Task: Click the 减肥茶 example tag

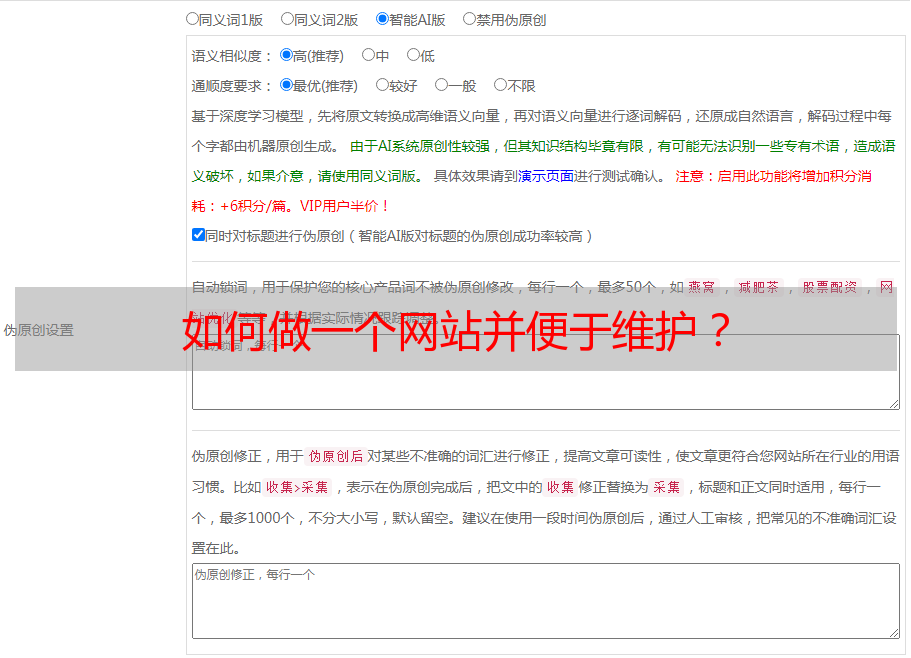Action: pos(759,287)
